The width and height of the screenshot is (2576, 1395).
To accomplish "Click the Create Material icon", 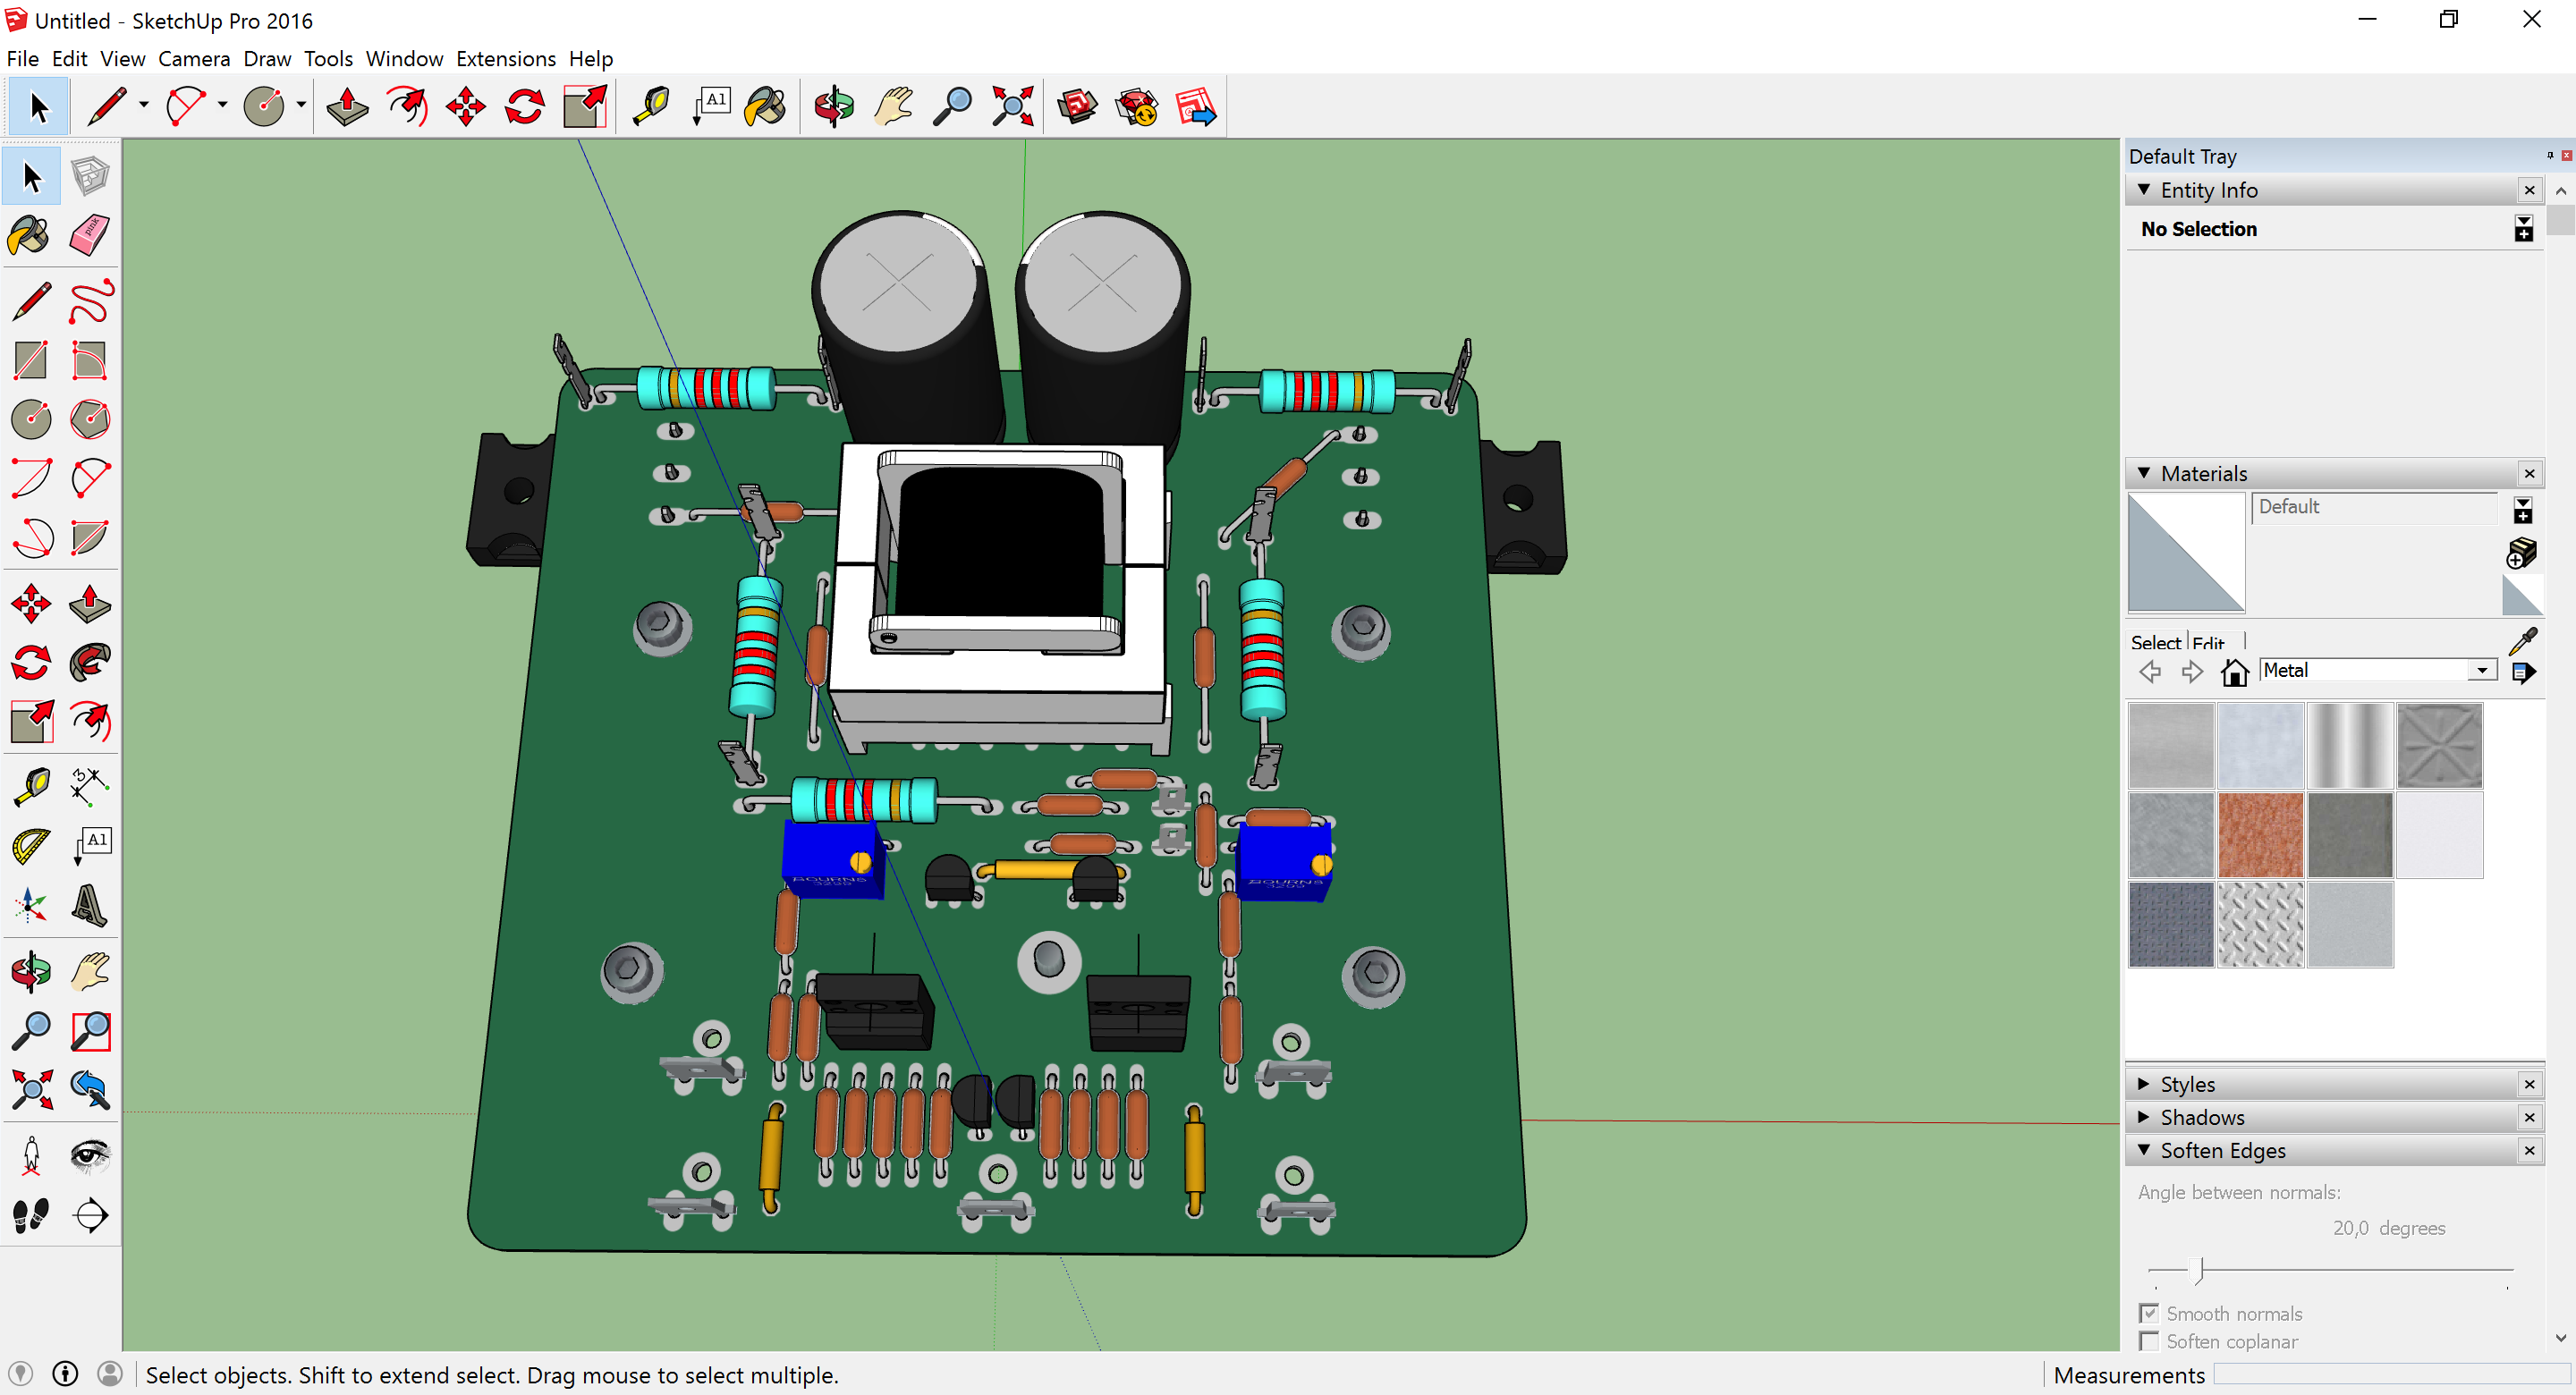I will (2521, 553).
